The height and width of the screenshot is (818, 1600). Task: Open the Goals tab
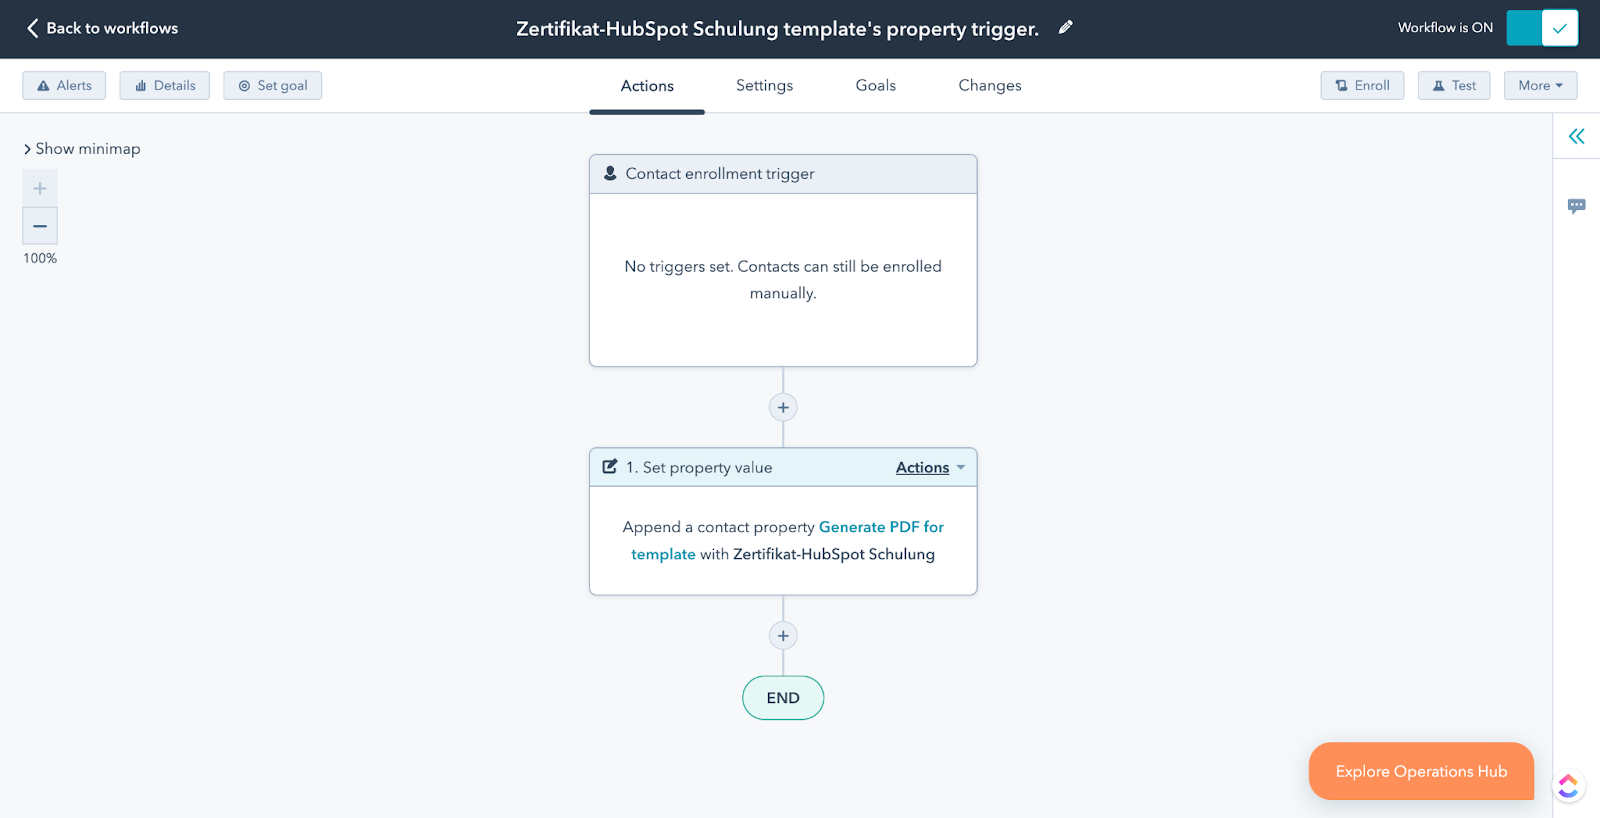[x=876, y=86]
